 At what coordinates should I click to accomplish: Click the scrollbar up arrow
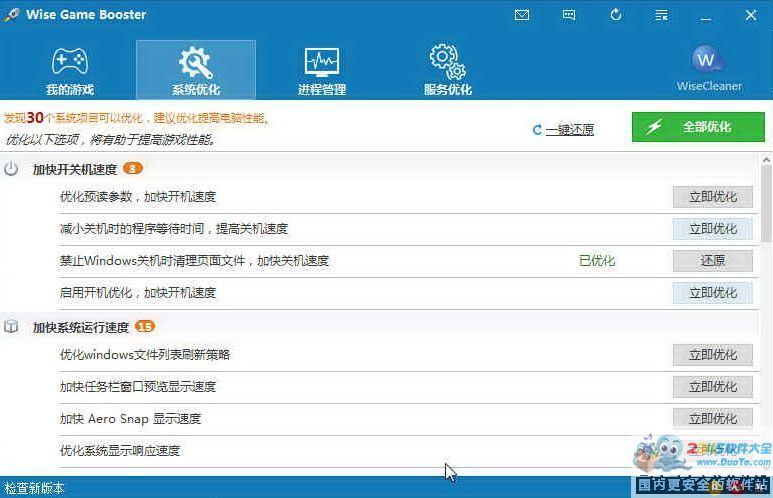[x=766, y=160]
